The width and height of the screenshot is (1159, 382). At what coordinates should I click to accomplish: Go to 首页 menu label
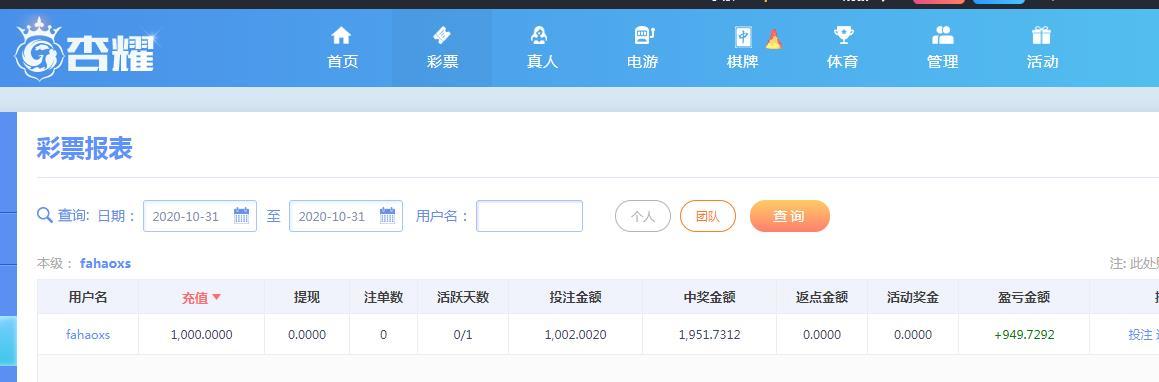(342, 62)
